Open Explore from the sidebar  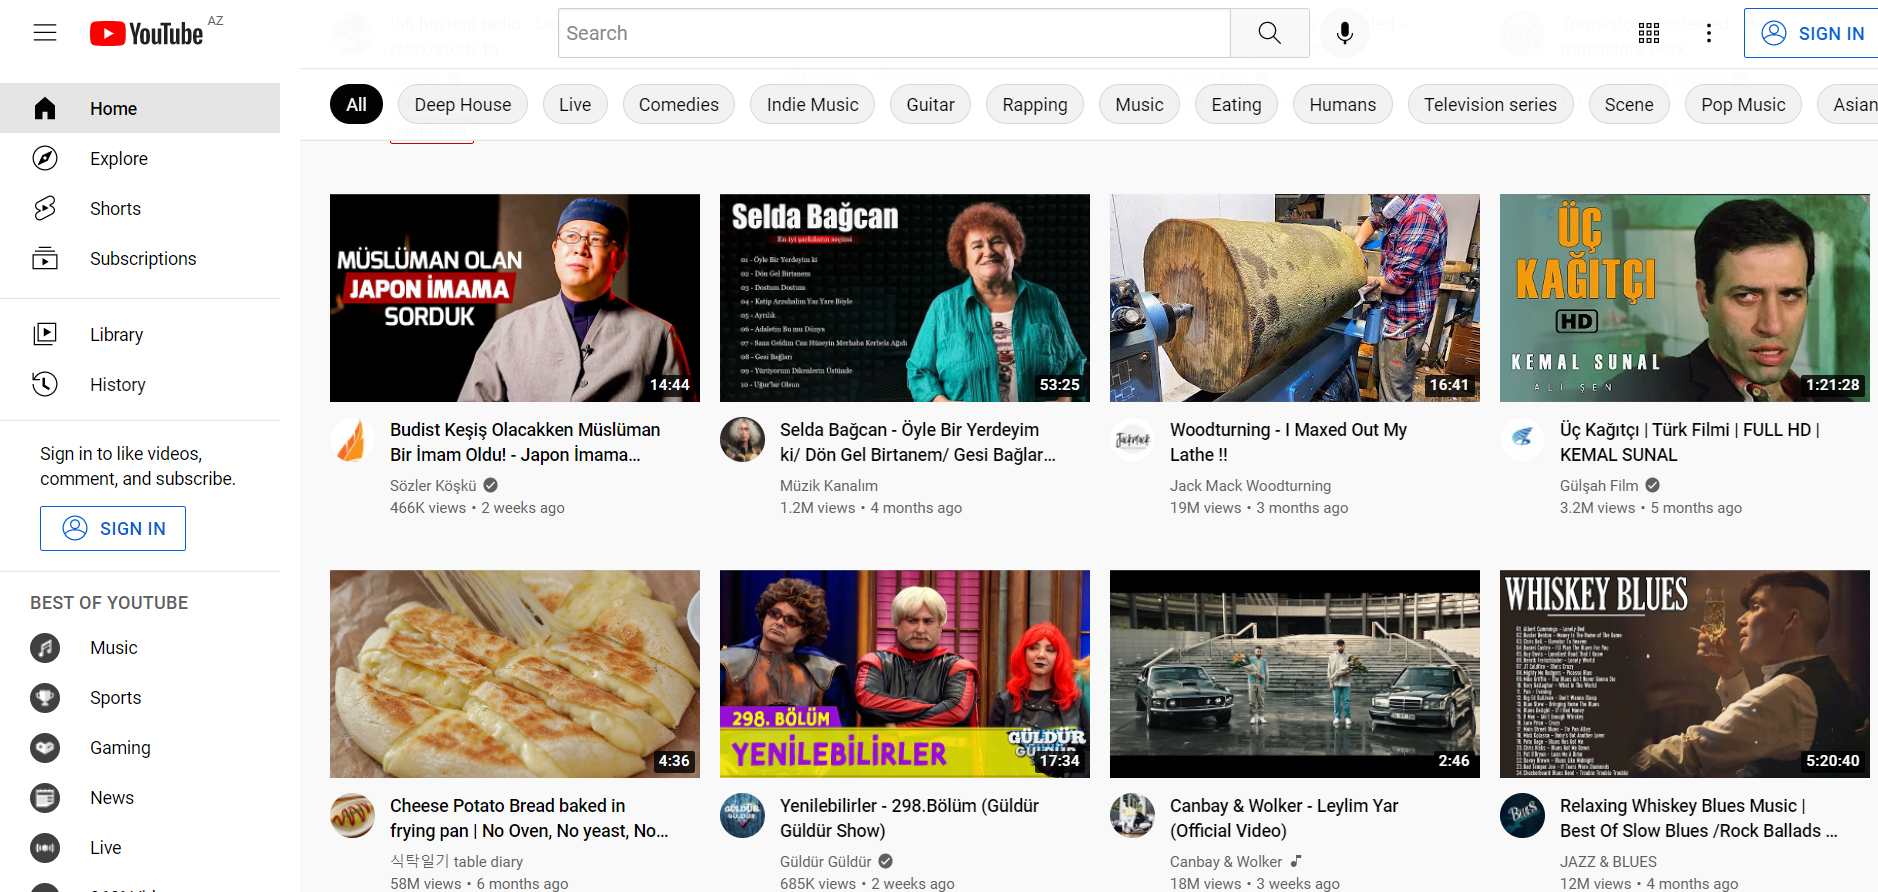tap(140, 158)
